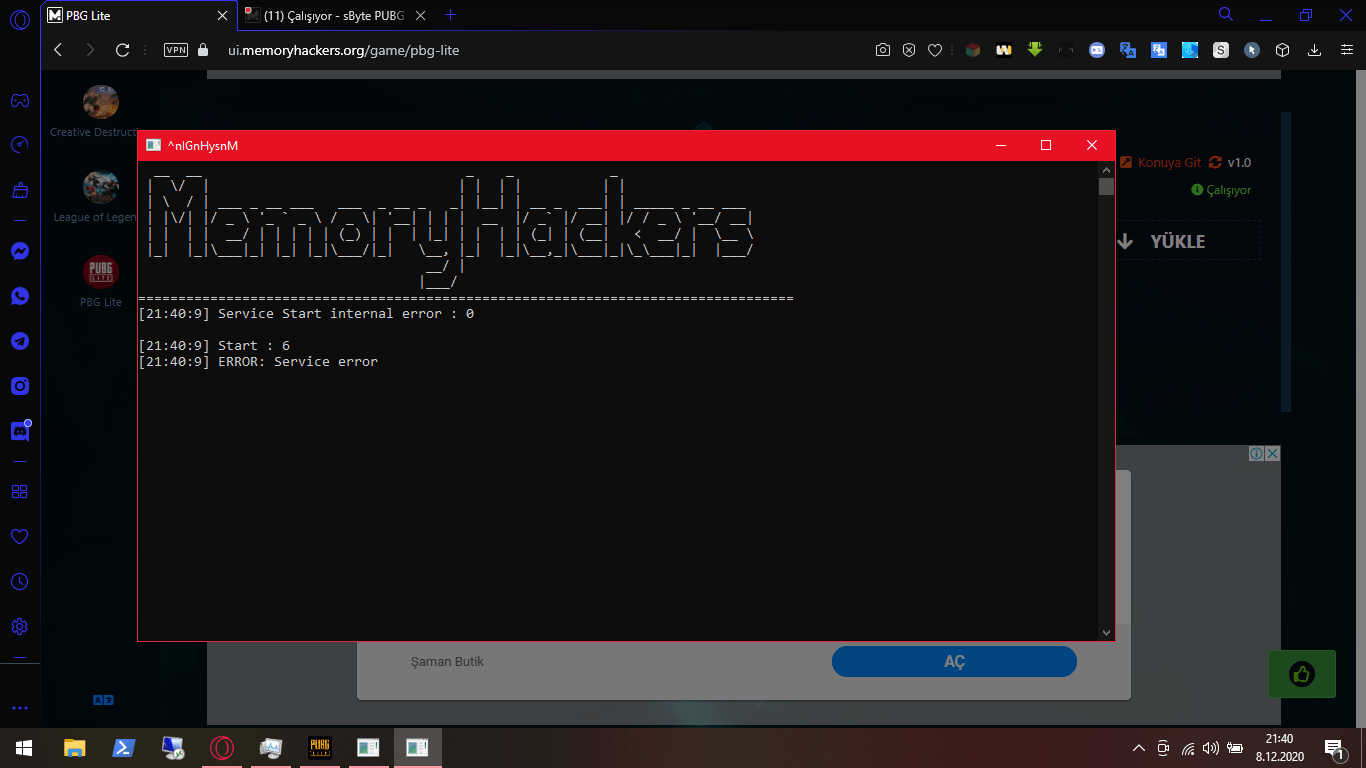This screenshot has width=1366, height=768.
Task: Click the blue AÇ ad button
Action: tap(954, 662)
